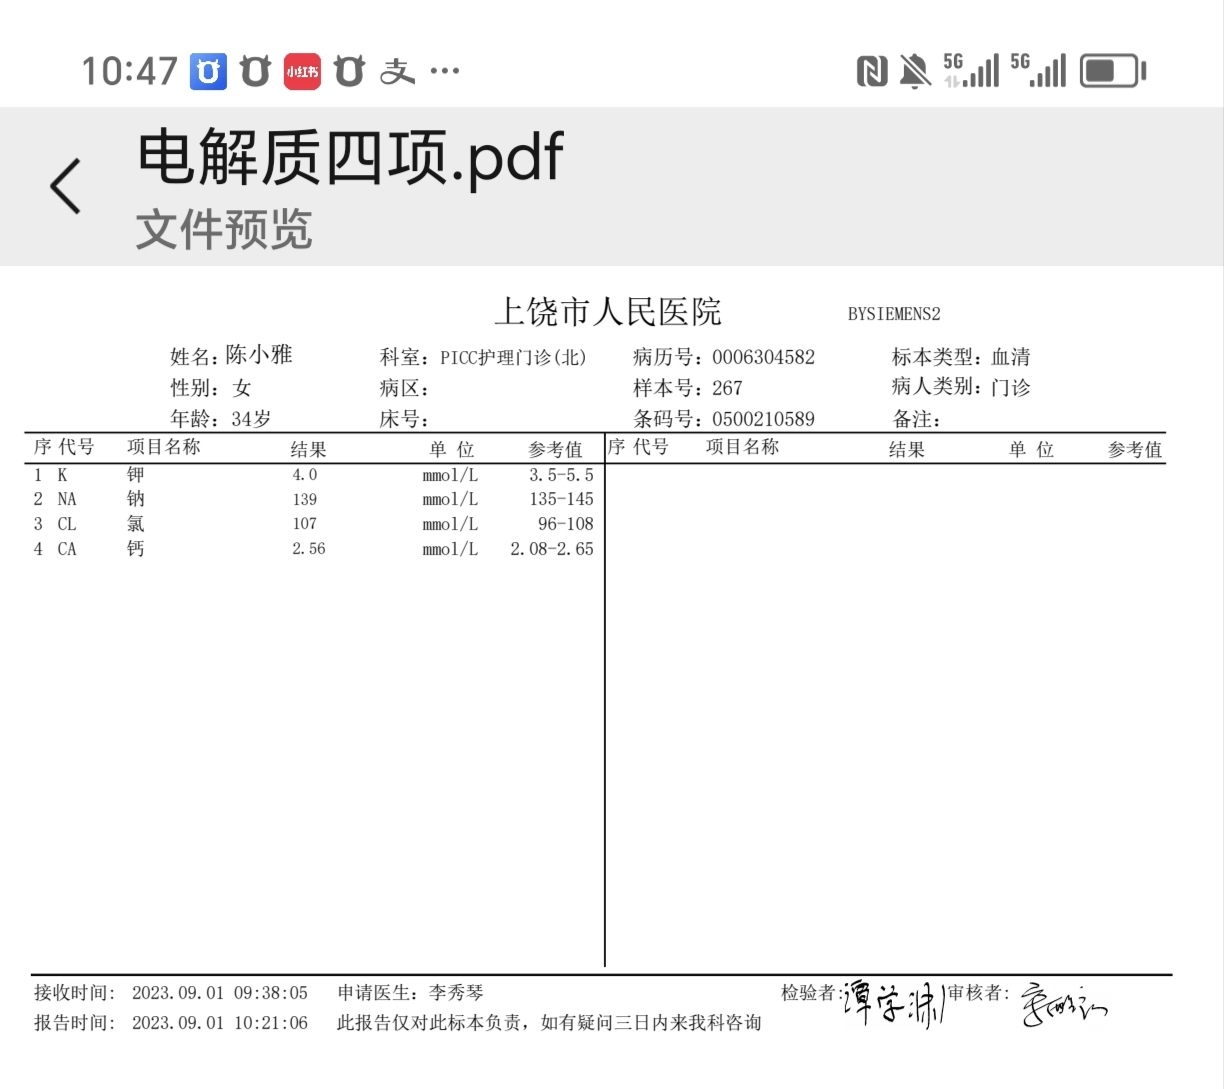Tap the chloride result 107

305,523
